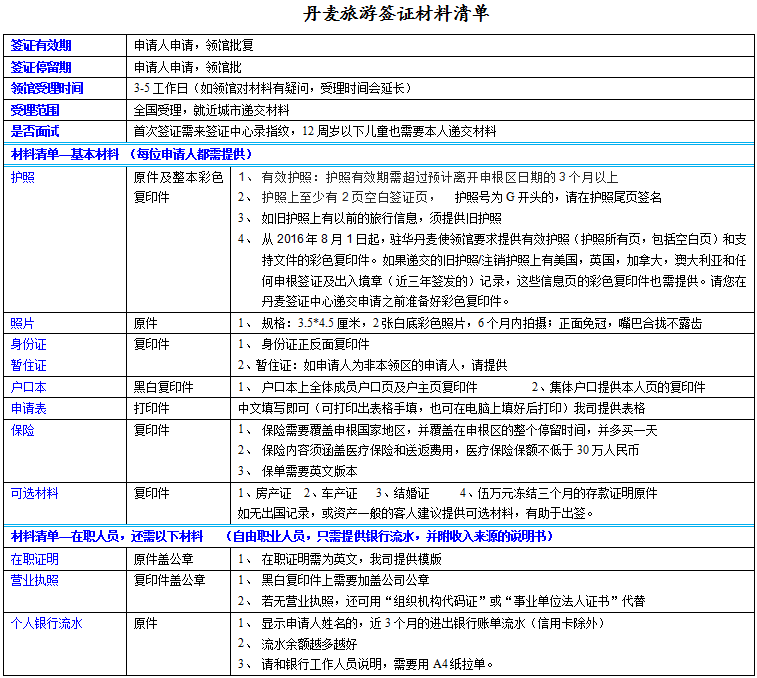Click the 如旧护照上有以前的旅行信息 line
The width and height of the screenshot is (757, 678).
coord(369,218)
